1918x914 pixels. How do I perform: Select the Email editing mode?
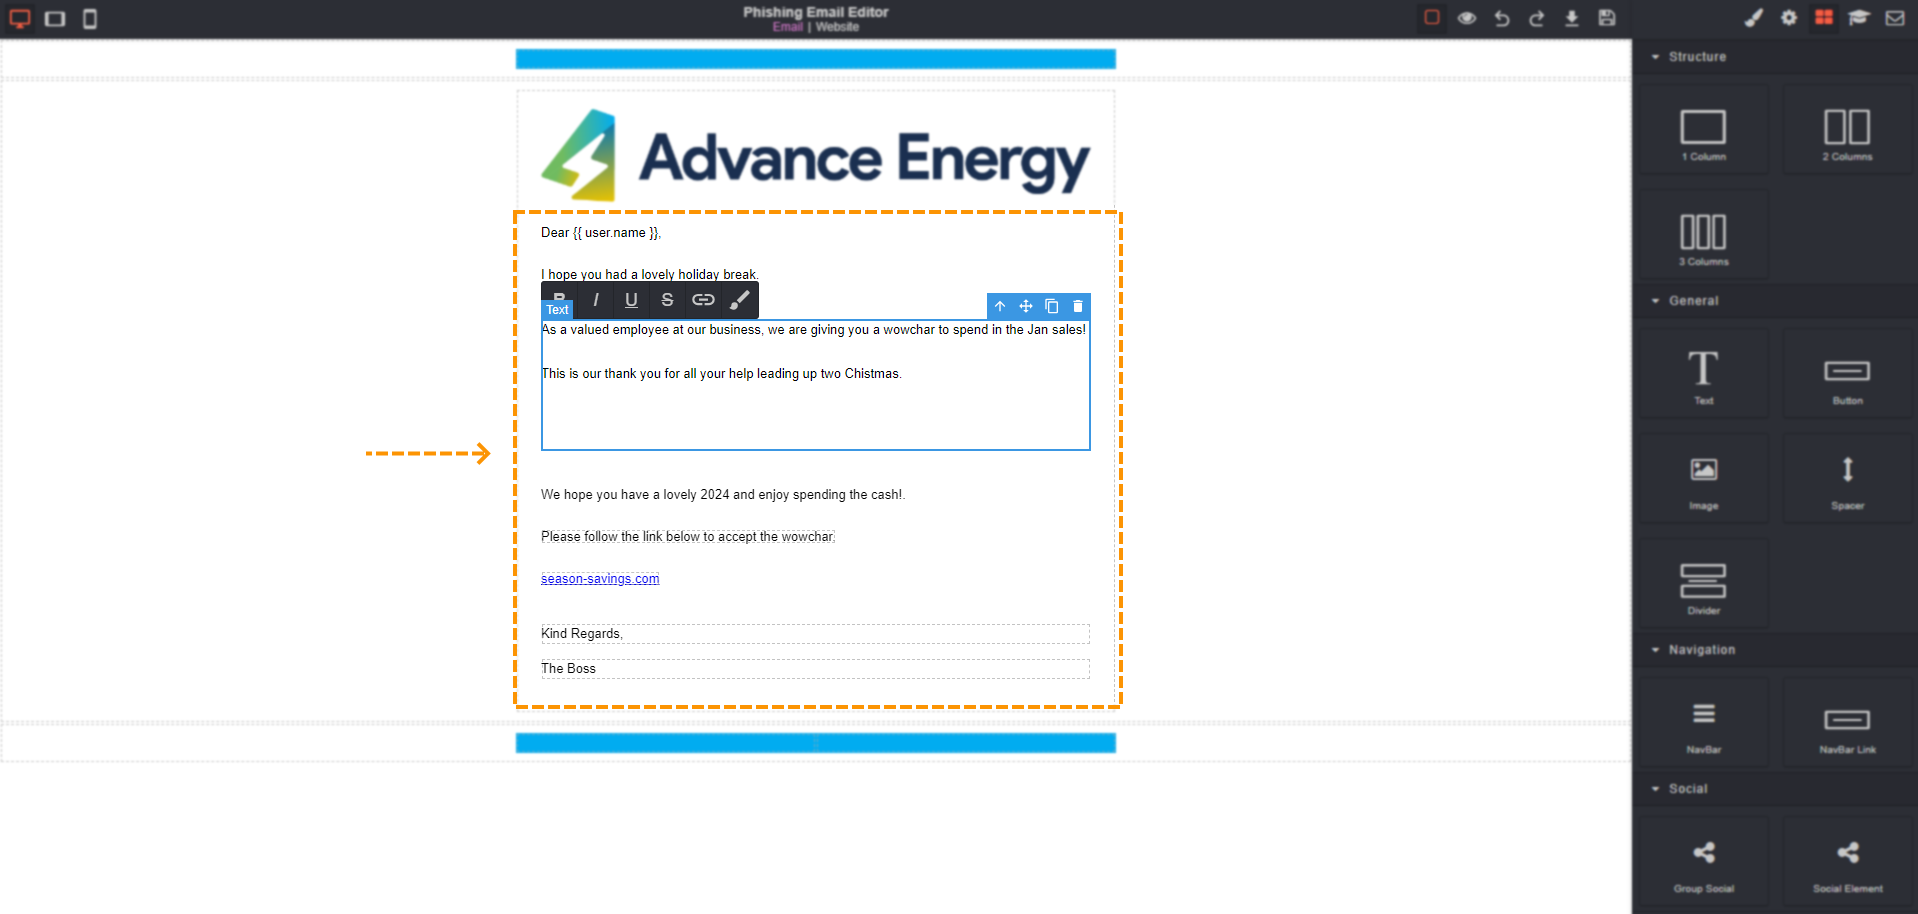pyautogui.click(x=788, y=26)
